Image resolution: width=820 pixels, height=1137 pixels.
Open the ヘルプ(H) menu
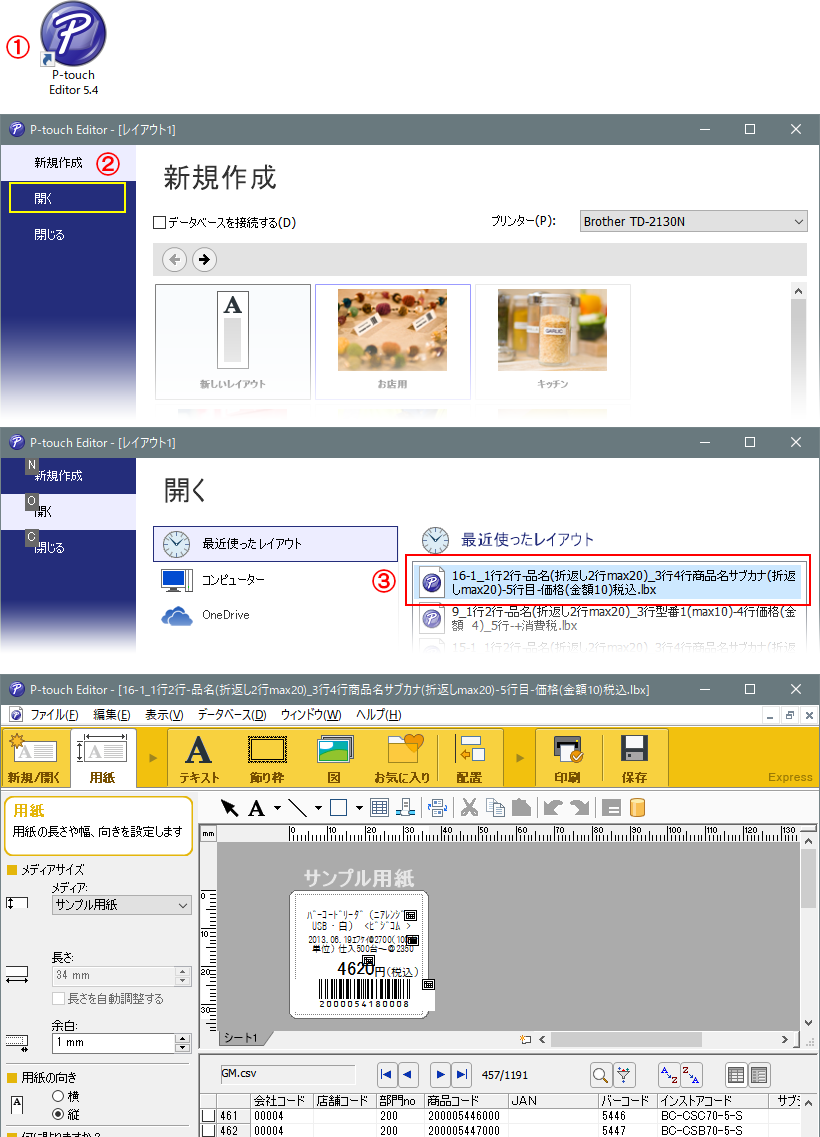click(x=378, y=715)
